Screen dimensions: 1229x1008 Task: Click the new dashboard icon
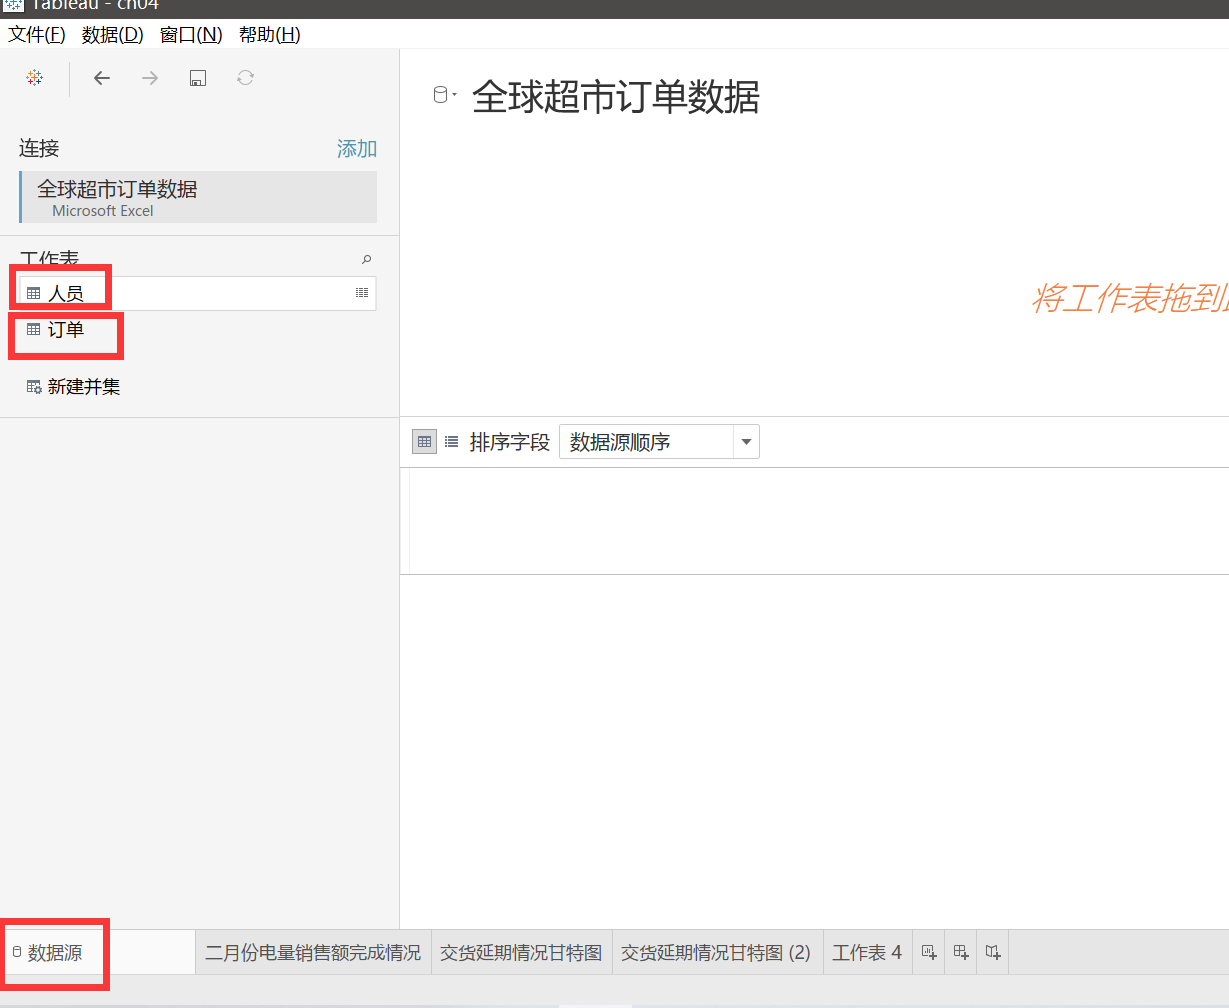point(961,953)
